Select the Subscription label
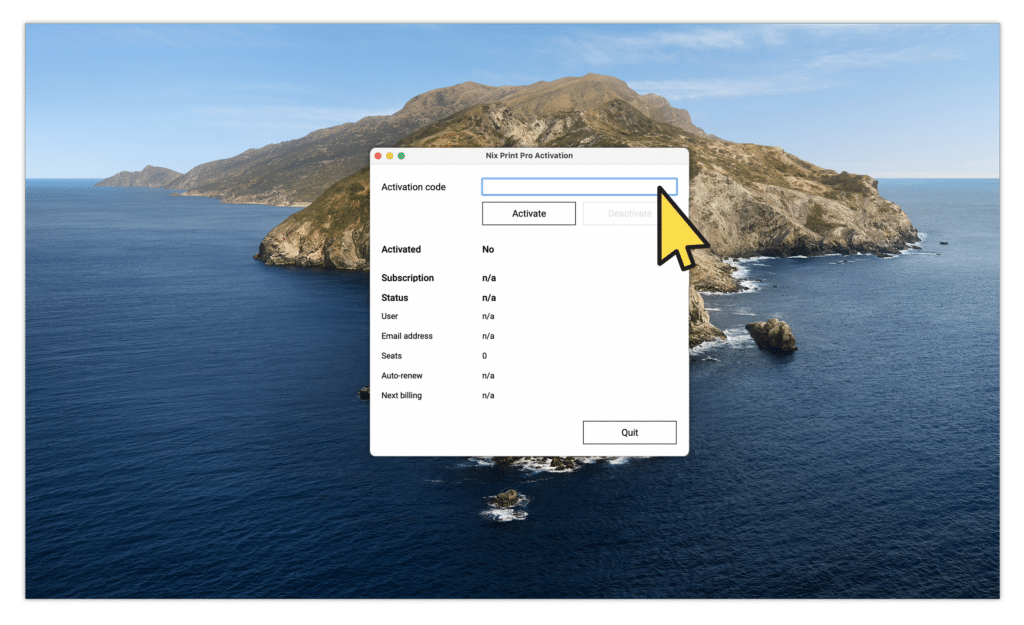This screenshot has width=1024, height=625. pos(408,277)
